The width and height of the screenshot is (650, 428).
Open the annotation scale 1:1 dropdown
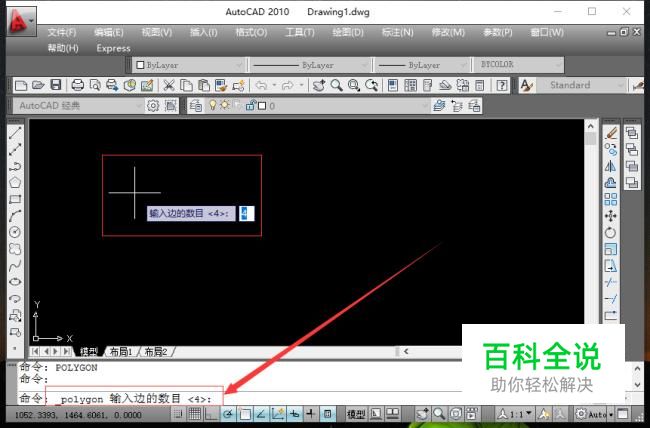[514, 414]
